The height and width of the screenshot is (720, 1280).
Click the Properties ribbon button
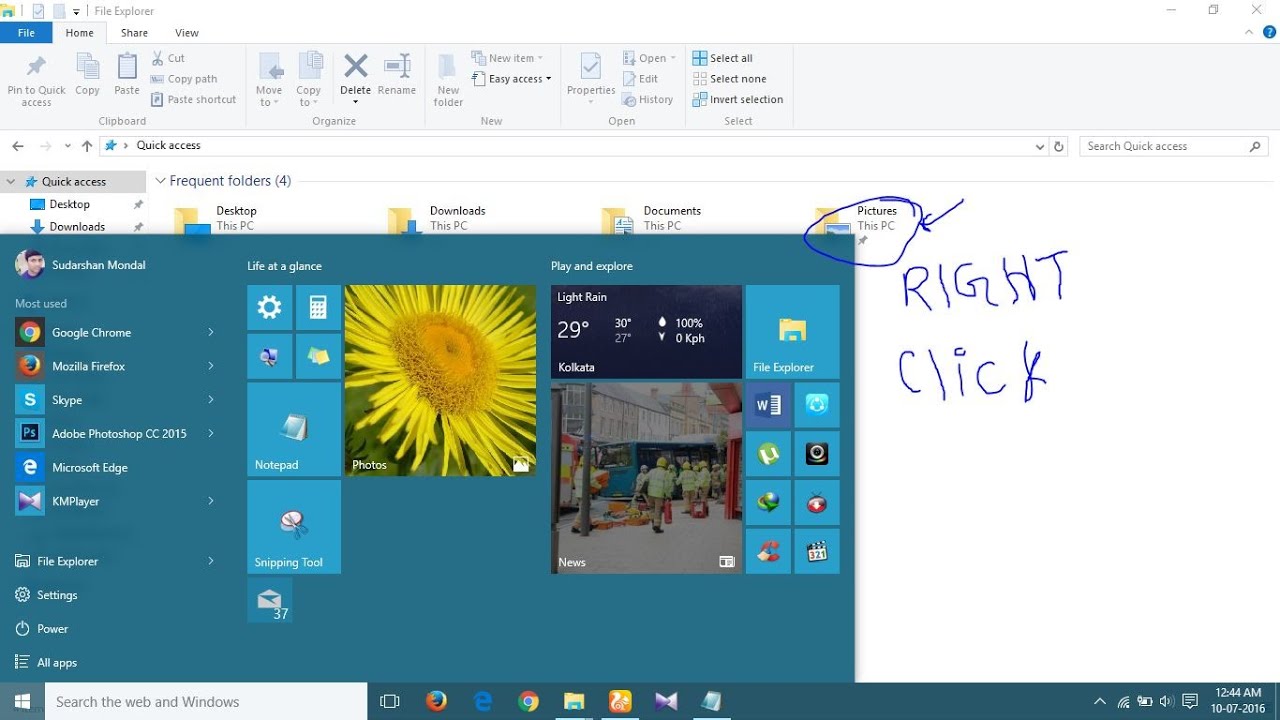pyautogui.click(x=591, y=78)
